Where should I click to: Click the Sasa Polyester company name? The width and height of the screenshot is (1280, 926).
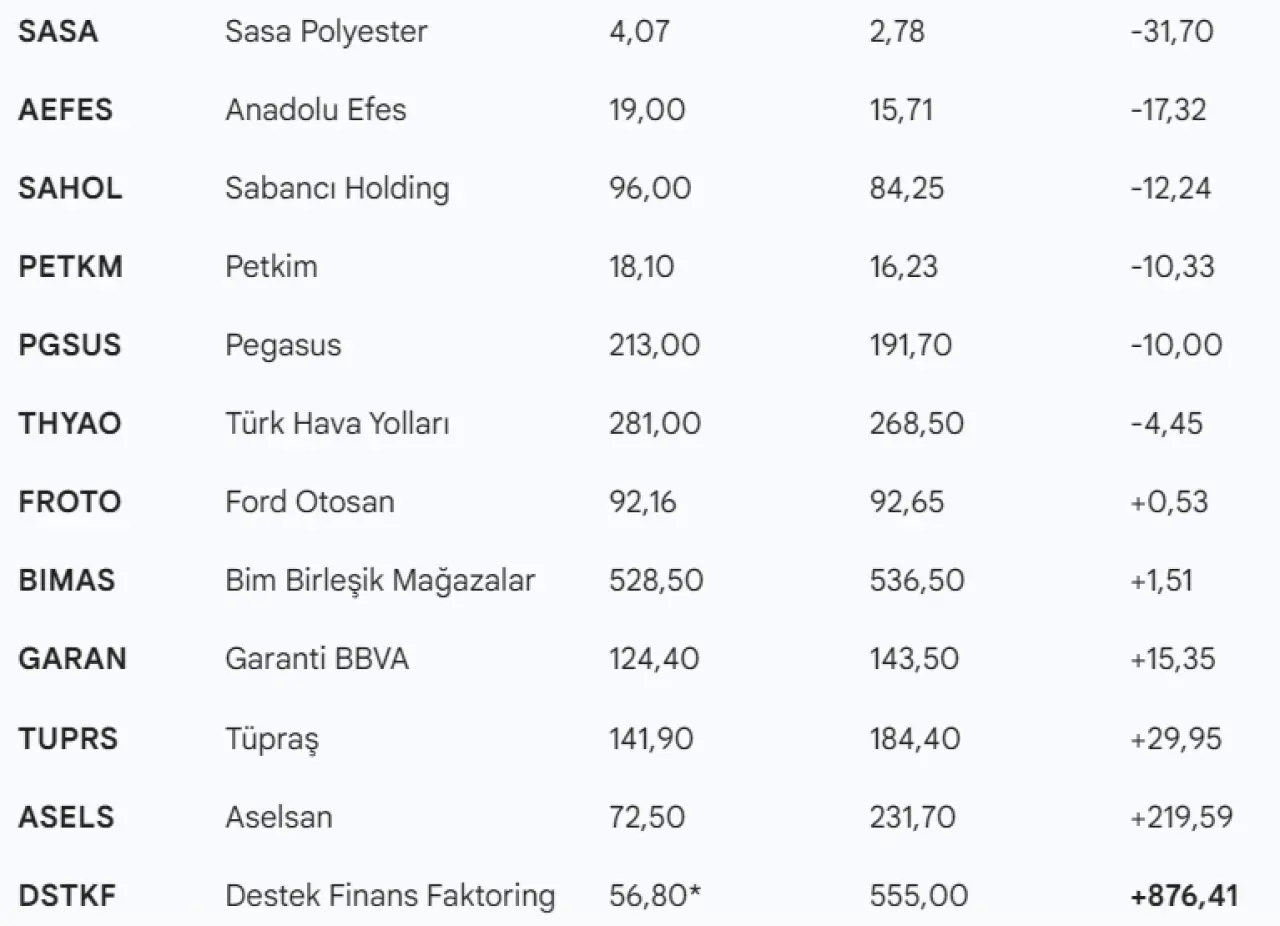(326, 32)
